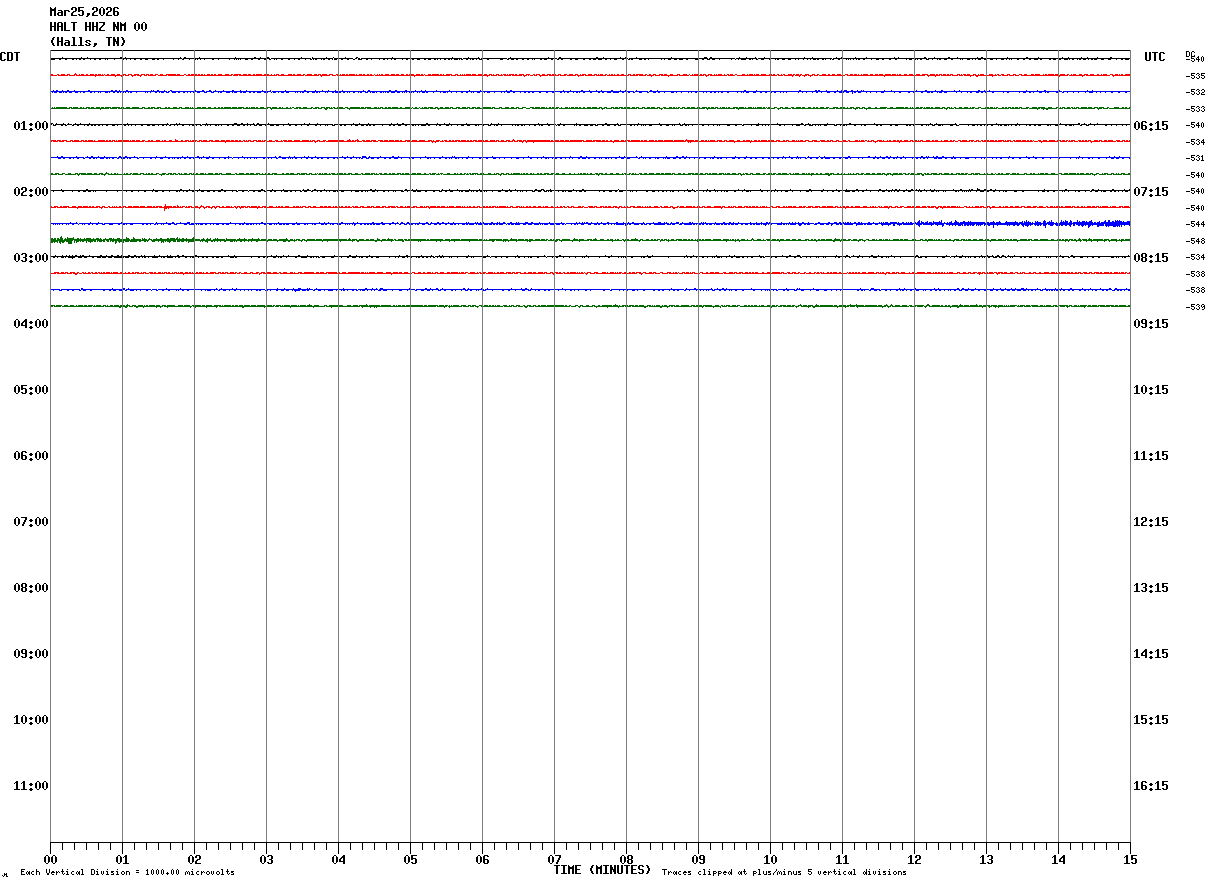Image resolution: width=1210 pixels, height=886 pixels.
Task: Click the small red spike on the red trace
Action: click(x=165, y=207)
